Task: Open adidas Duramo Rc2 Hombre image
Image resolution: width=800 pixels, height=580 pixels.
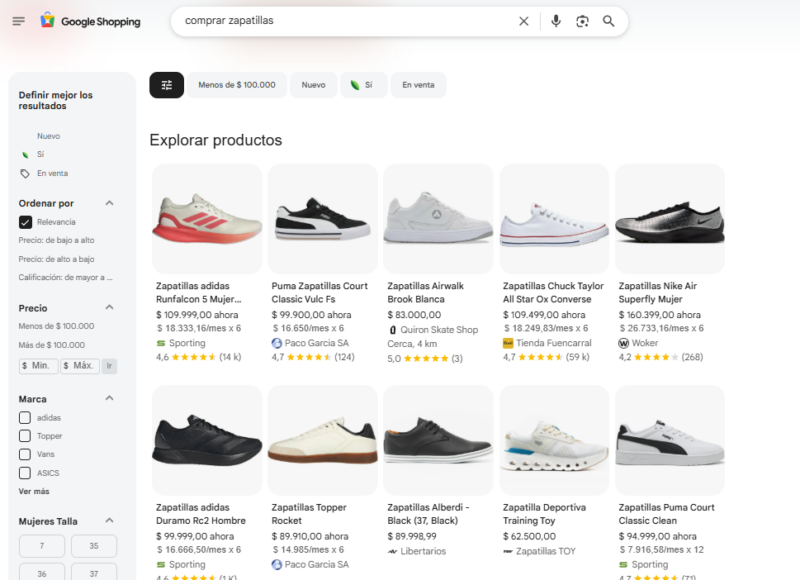Action: point(207,440)
